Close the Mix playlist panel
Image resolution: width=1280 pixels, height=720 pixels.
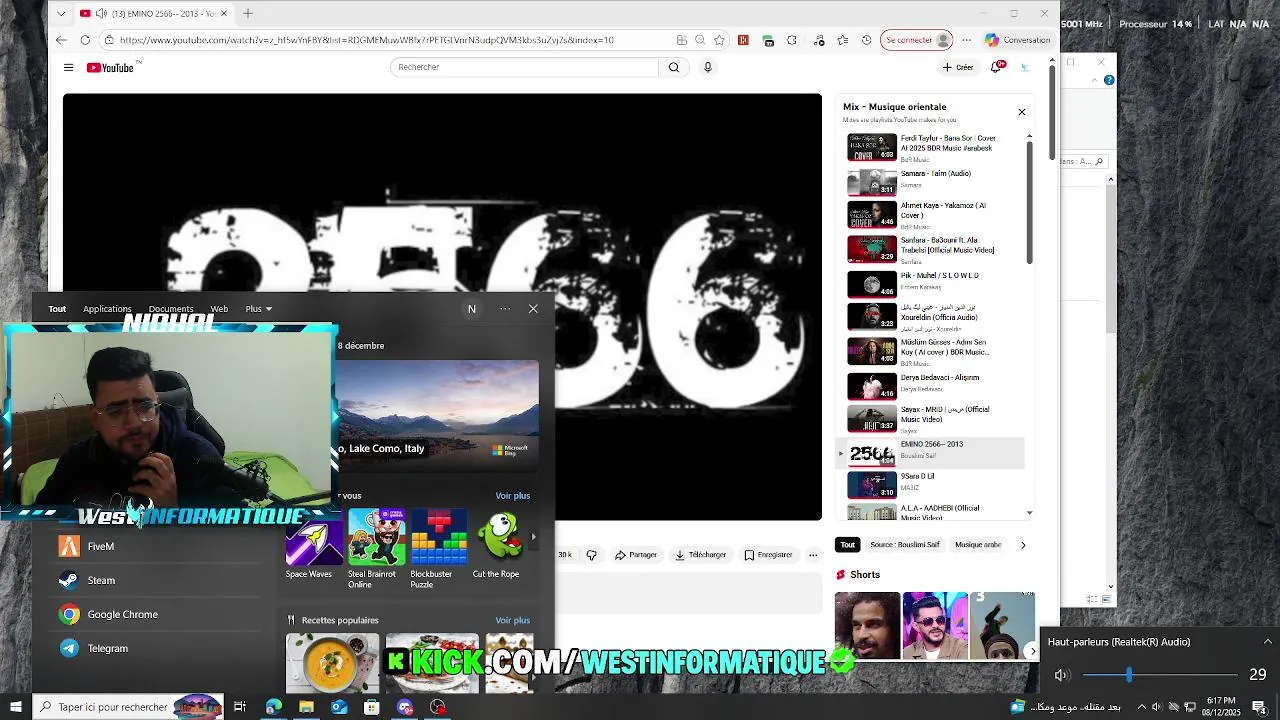coord(1021,112)
